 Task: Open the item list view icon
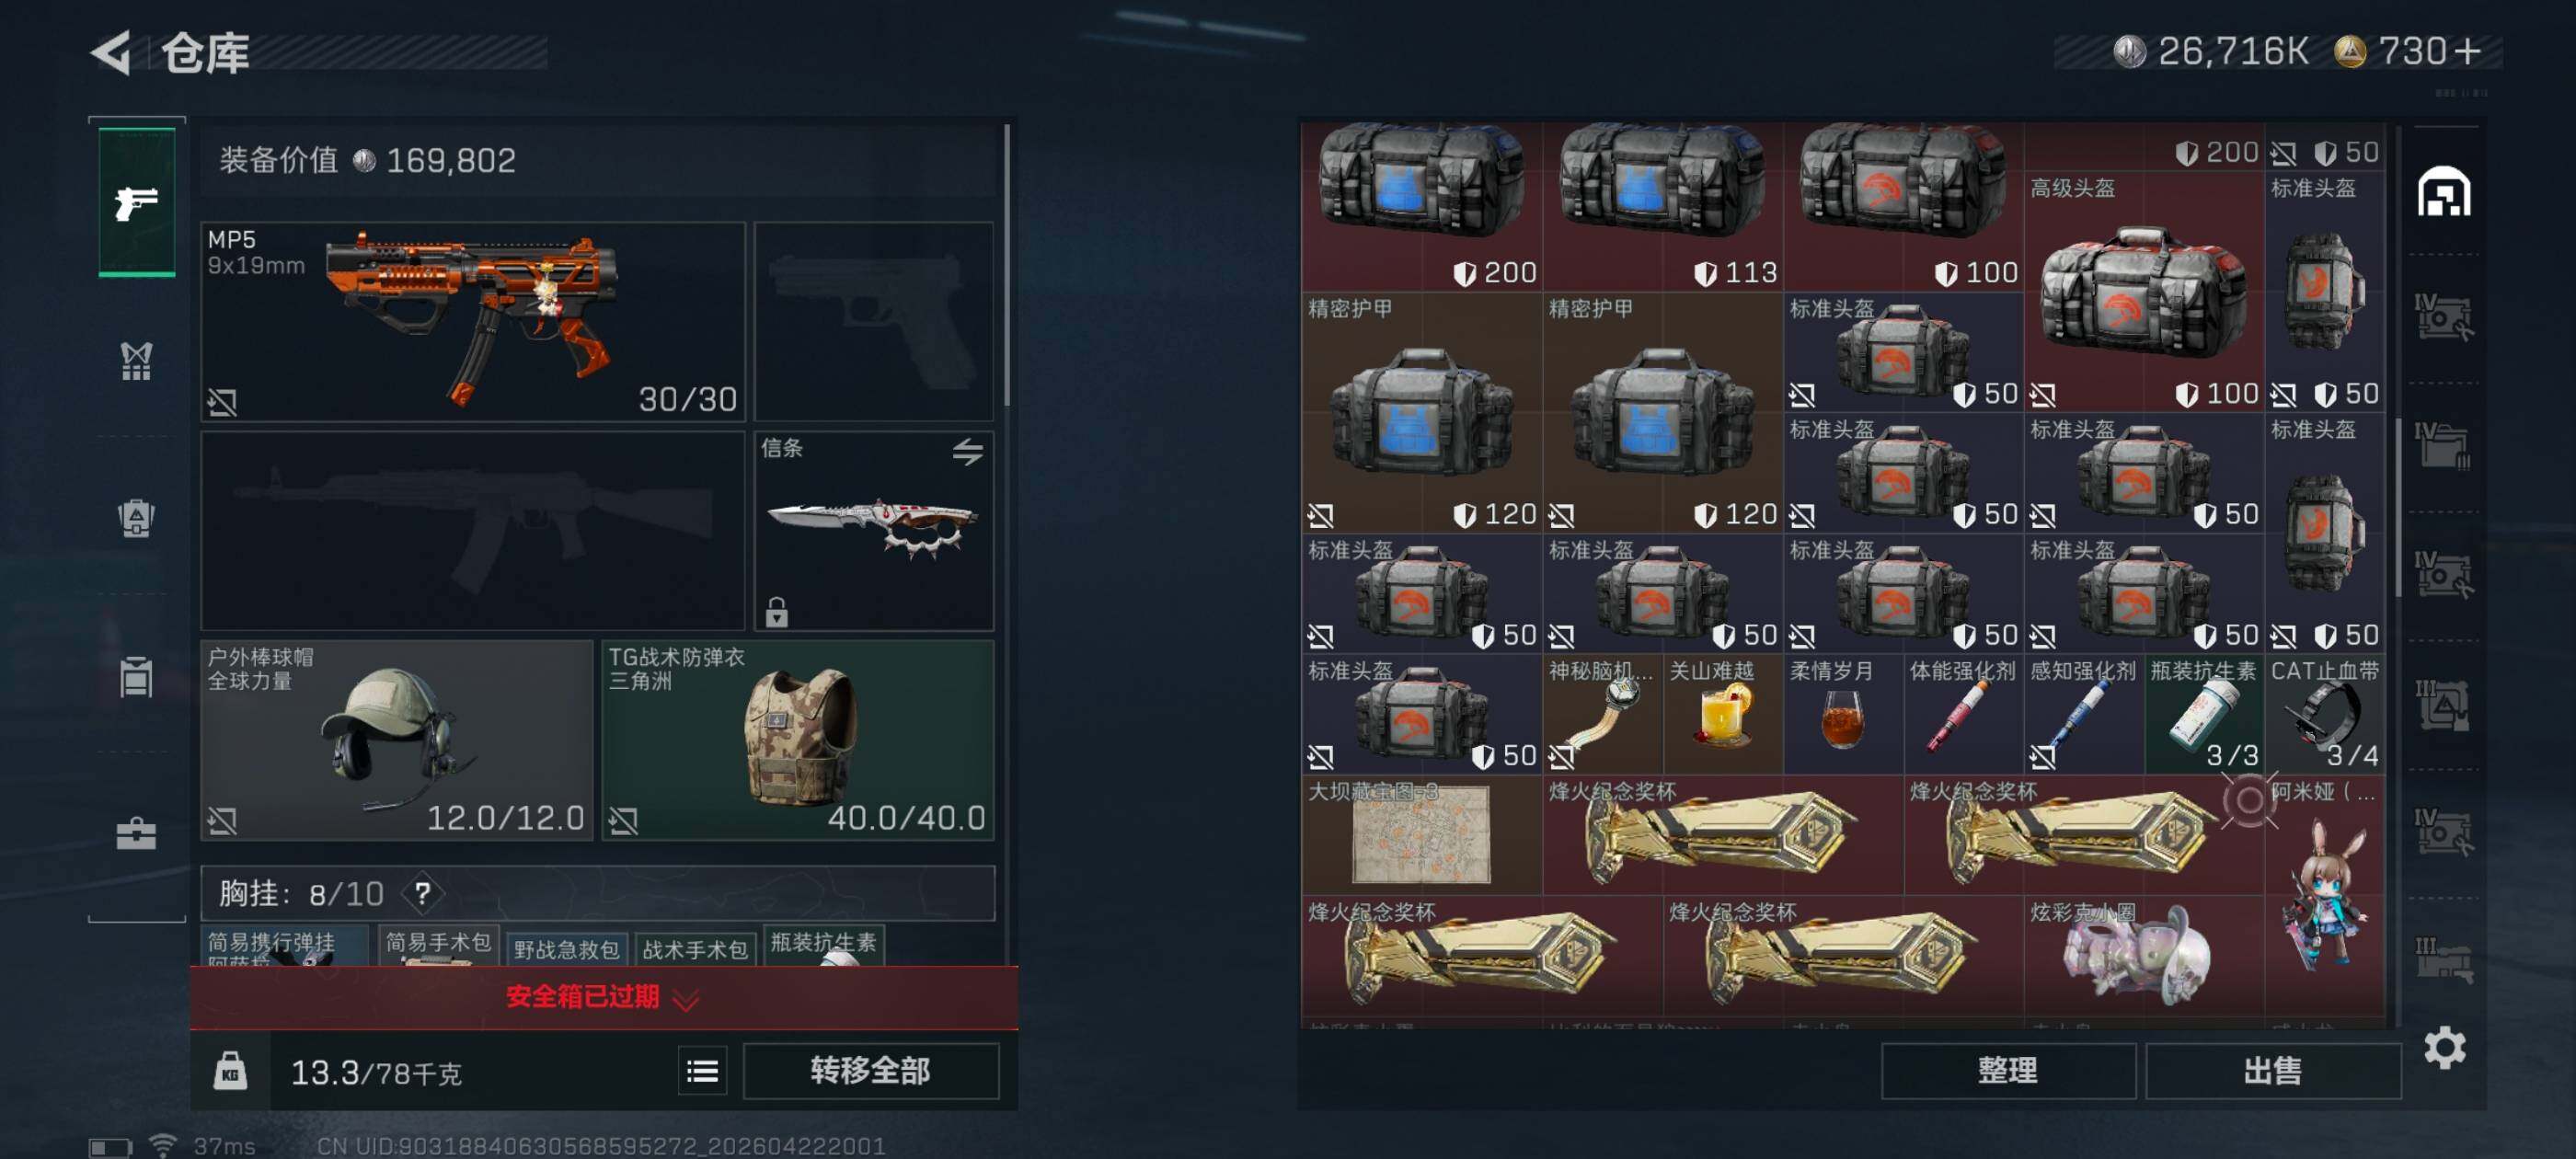(702, 1071)
